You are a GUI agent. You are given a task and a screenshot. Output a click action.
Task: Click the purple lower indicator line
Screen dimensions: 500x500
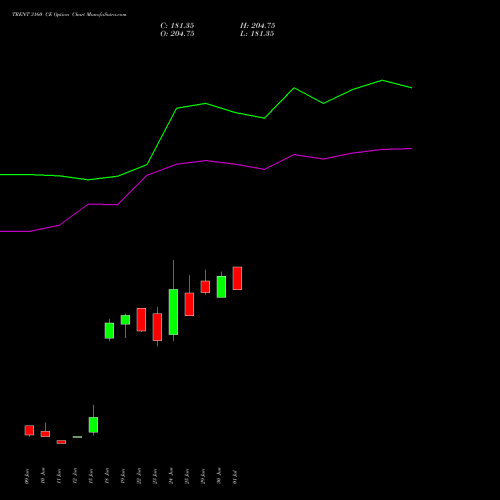[206, 161]
